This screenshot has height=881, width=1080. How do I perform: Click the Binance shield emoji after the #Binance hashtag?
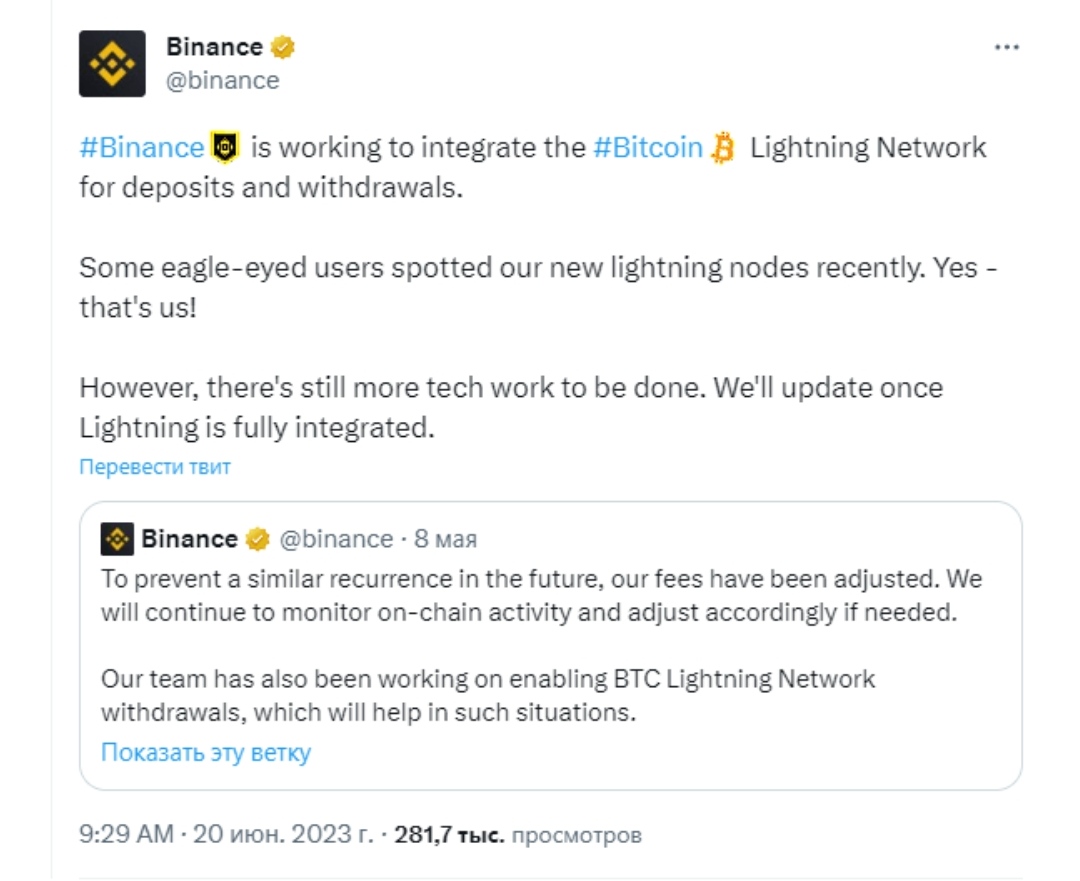(224, 148)
